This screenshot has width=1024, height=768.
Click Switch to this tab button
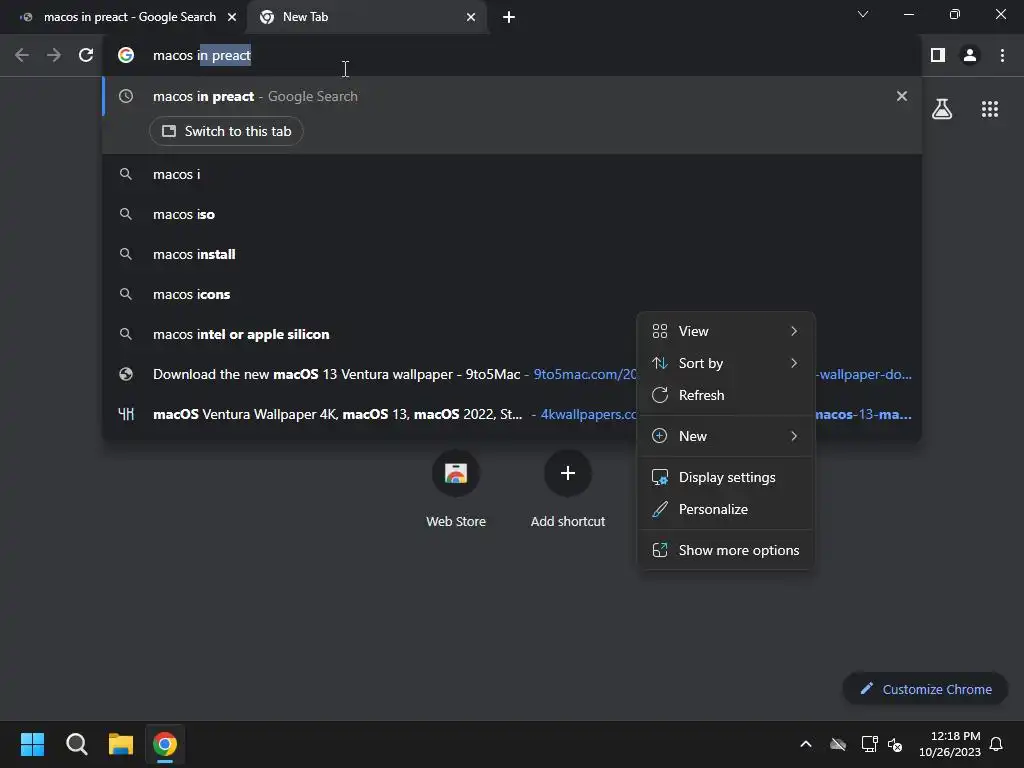click(226, 131)
